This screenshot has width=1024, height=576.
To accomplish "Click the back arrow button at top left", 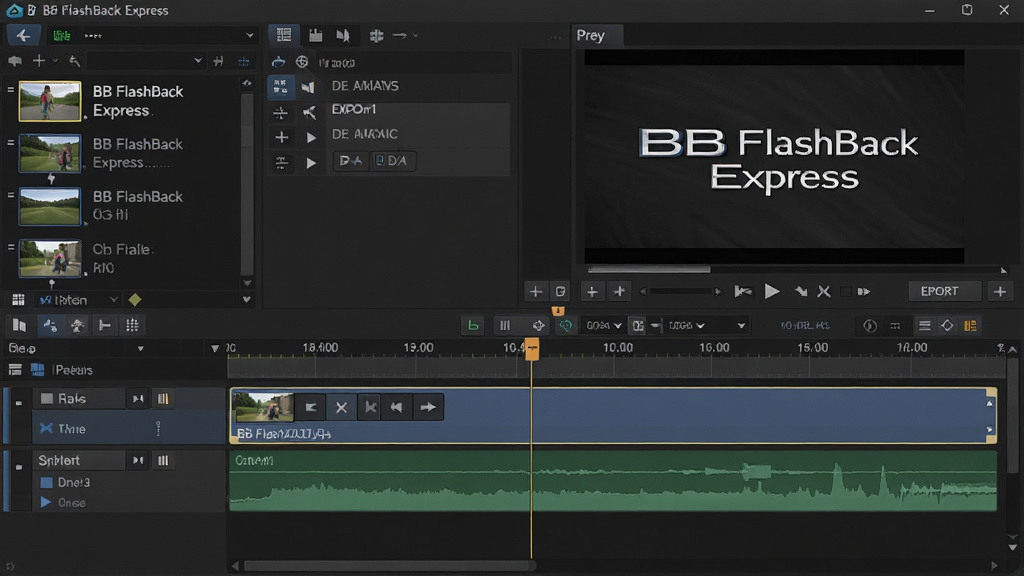I will tap(24, 35).
